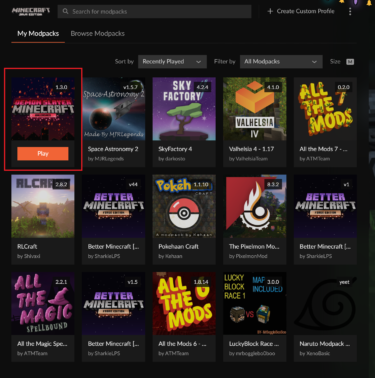
Task: Click Space Astronomy 2 title text
Action: (x=113, y=149)
